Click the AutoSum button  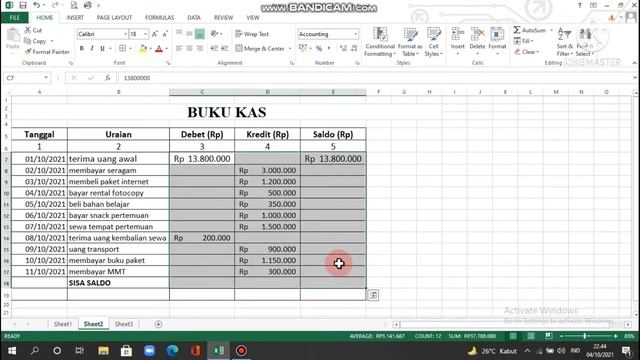(529, 30)
